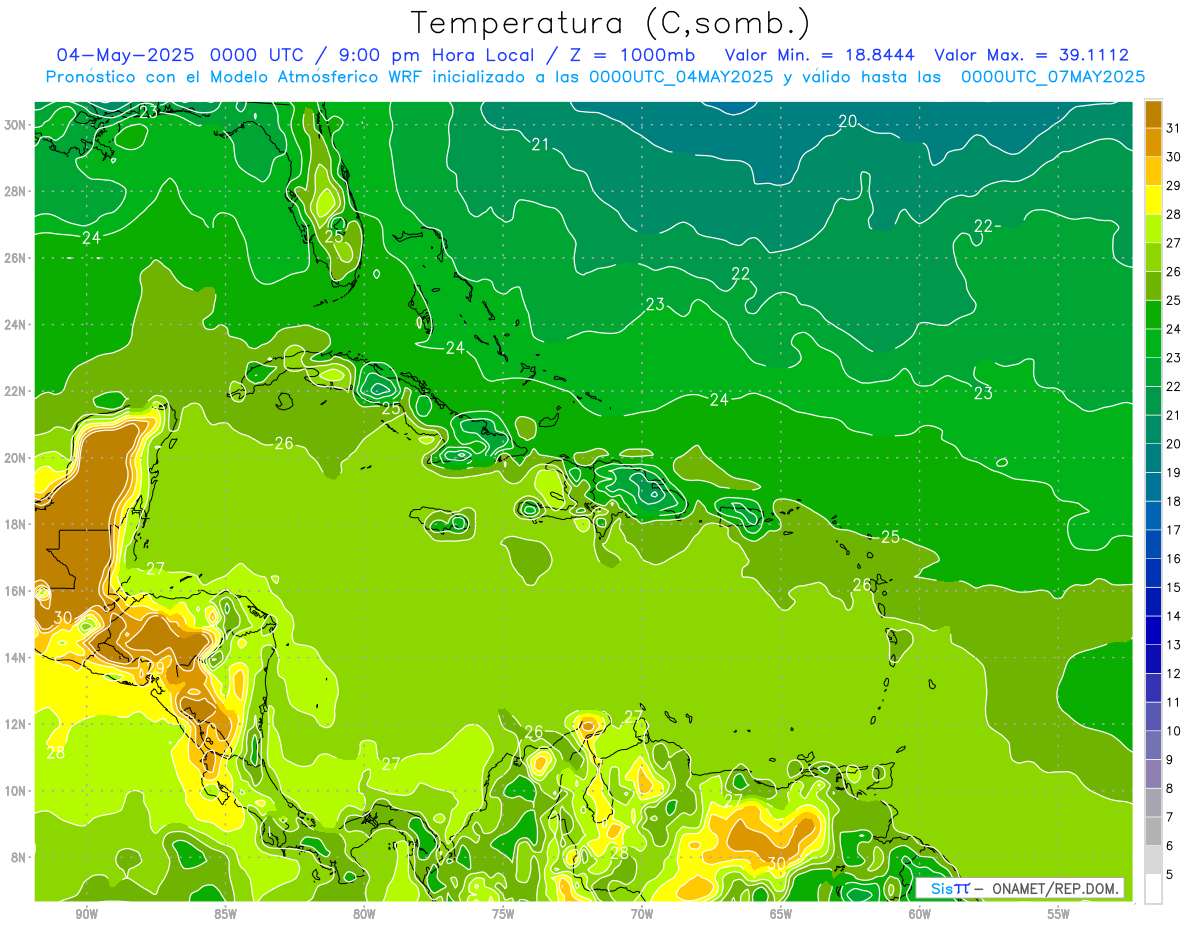This screenshot has height=927, width=1200.
Task: Click the '16N' latitude axis label
Action: 16,591
